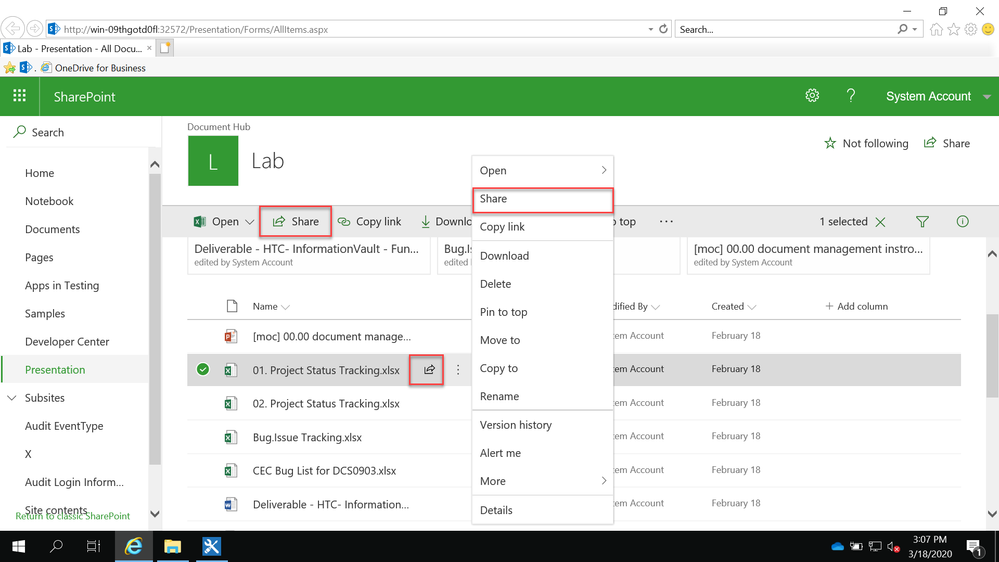999x562 pixels.
Task: Open the help question mark icon
Action: (x=851, y=96)
